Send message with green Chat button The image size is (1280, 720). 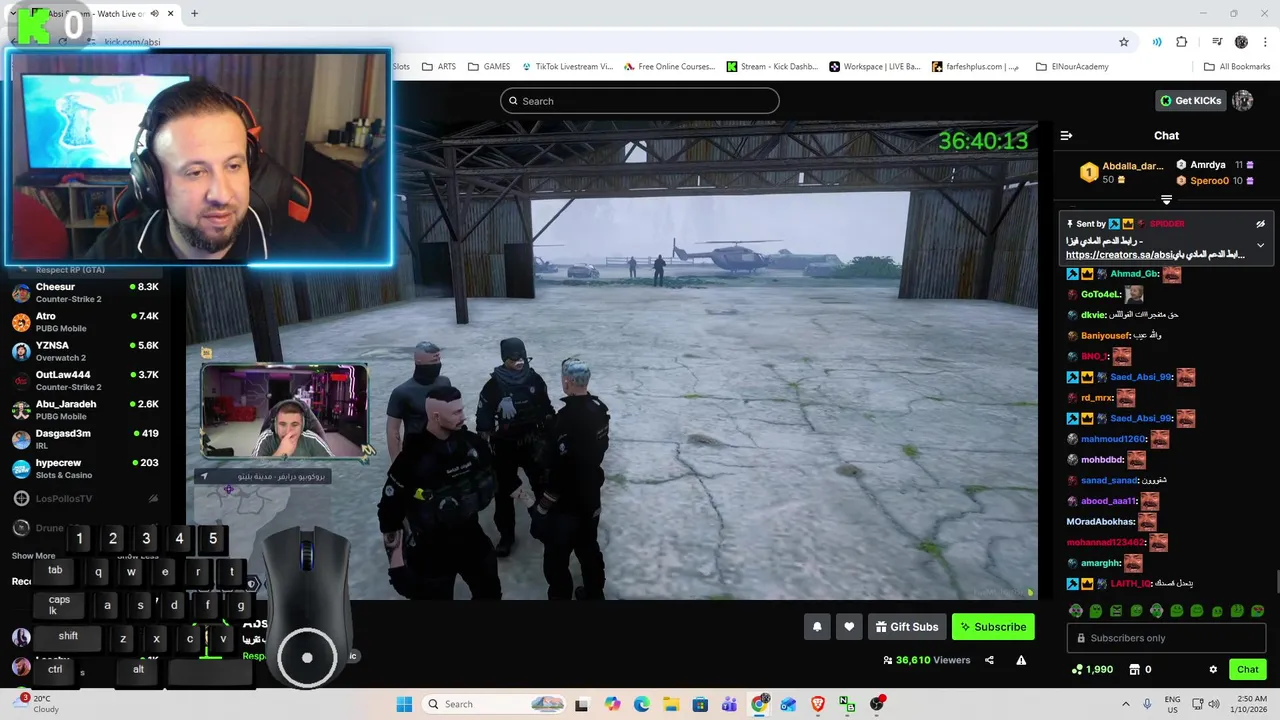[x=1248, y=669]
